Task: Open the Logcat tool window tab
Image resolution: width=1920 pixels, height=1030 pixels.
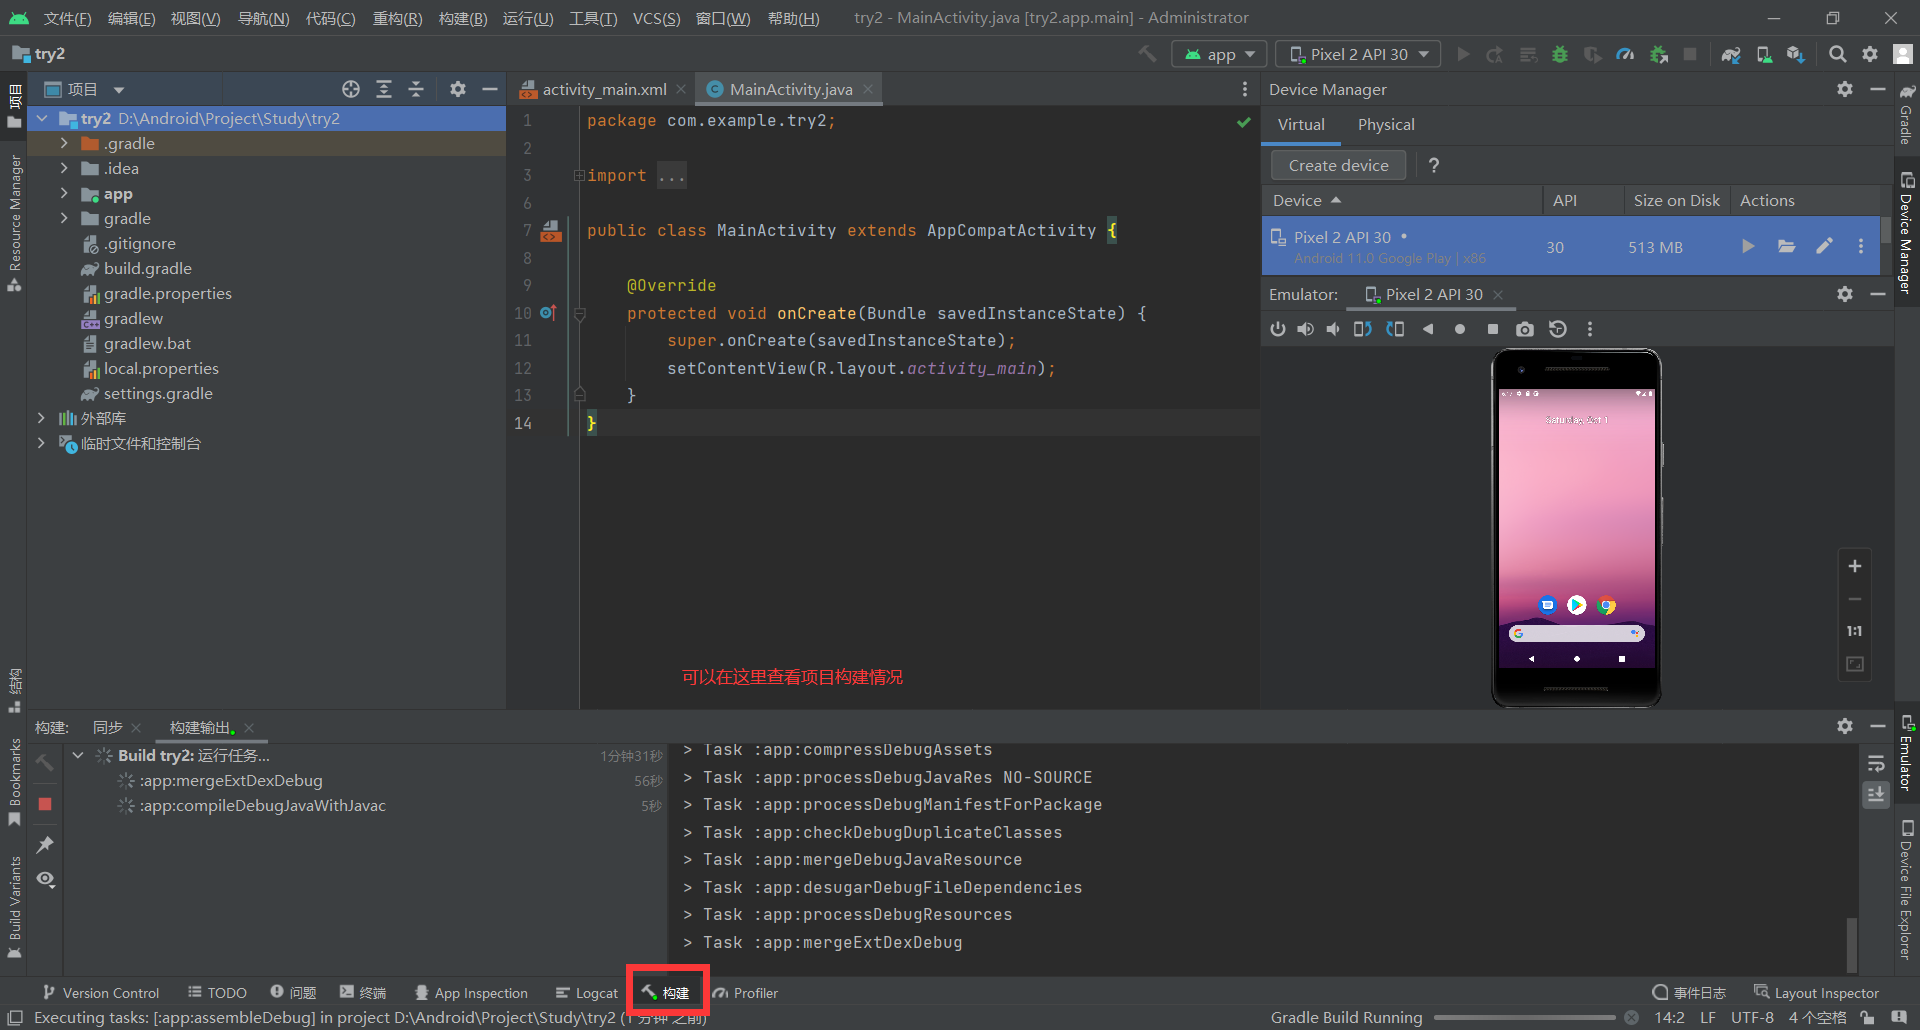Action: [x=587, y=992]
